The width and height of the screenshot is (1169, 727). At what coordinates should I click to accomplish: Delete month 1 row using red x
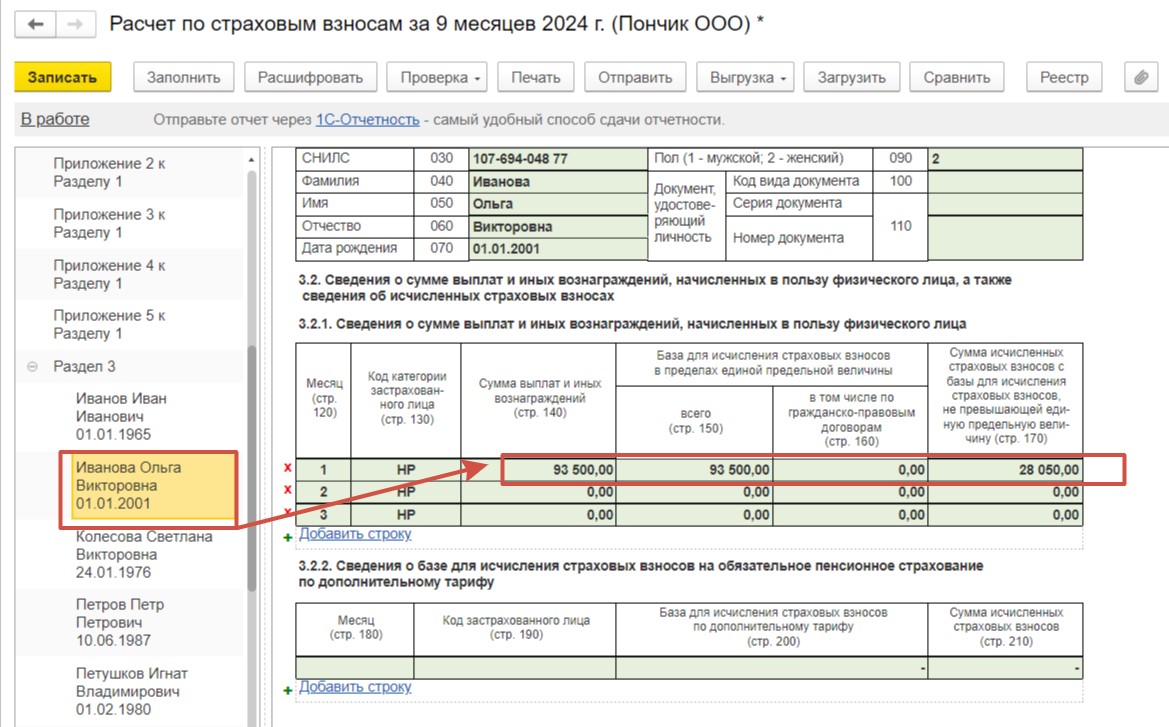[288, 468]
